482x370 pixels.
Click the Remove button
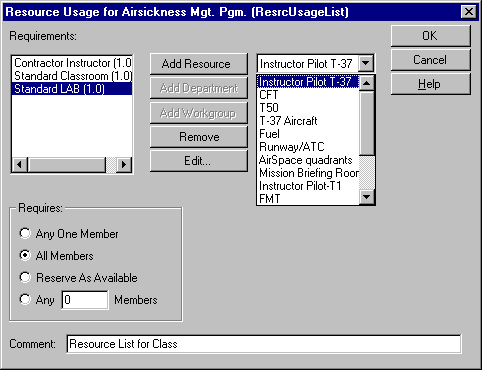[199, 137]
